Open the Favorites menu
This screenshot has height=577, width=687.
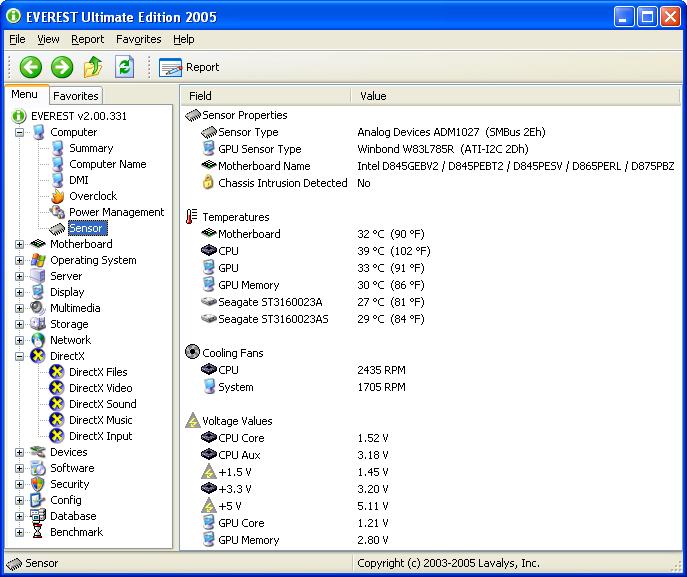(x=138, y=39)
